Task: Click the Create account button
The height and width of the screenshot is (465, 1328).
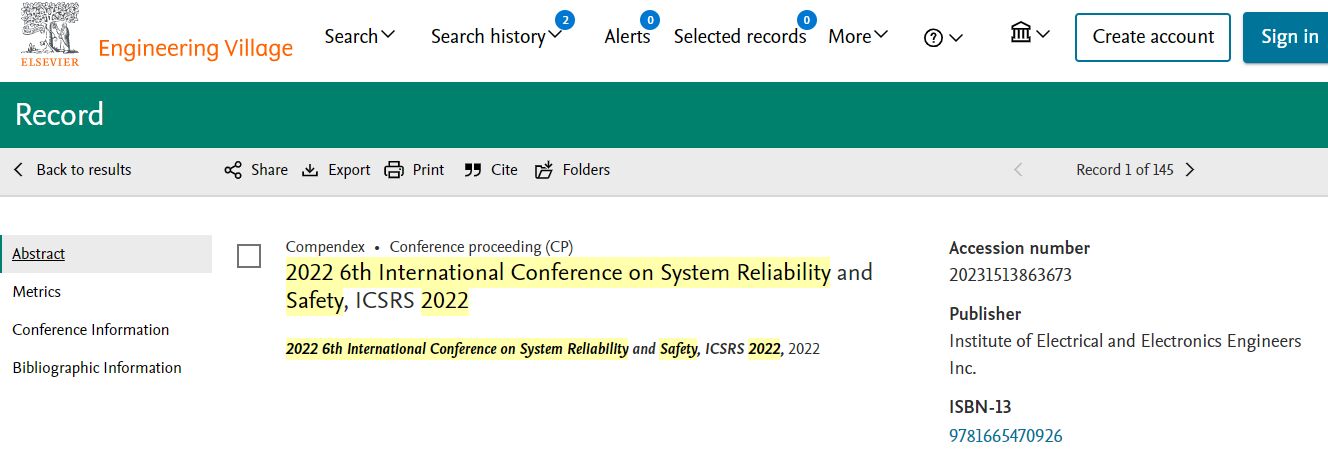Action: (x=1153, y=37)
